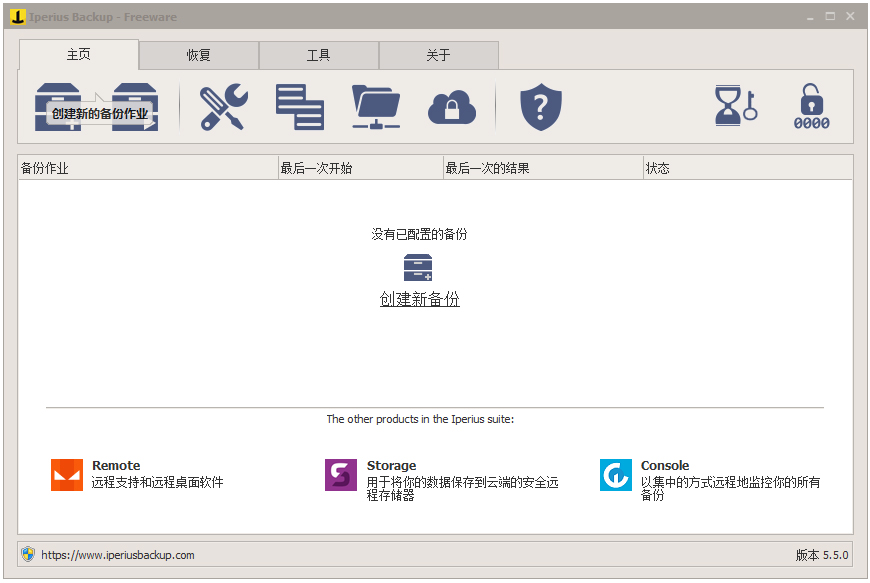The height and width of the screenshot is (583, 870).
Task: Click the shield icon in status bar
Action: tap(28, 554)
